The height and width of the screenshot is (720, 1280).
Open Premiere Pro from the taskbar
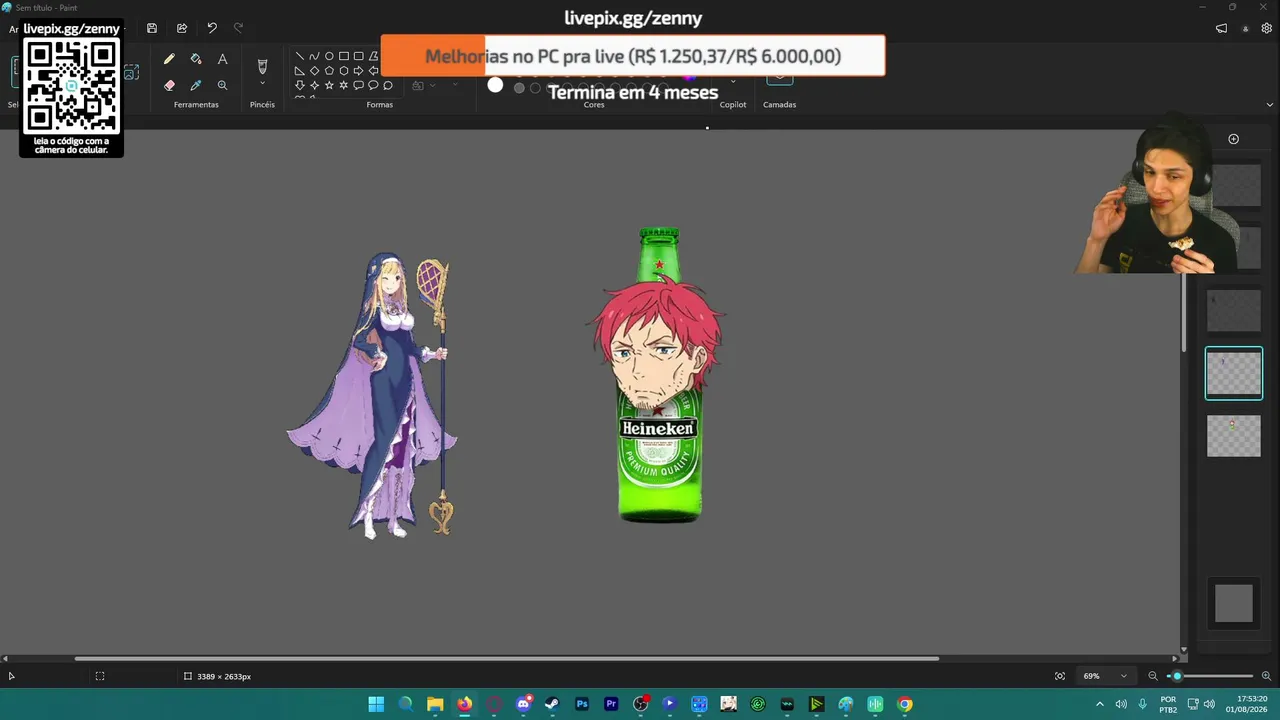[611, 704]
